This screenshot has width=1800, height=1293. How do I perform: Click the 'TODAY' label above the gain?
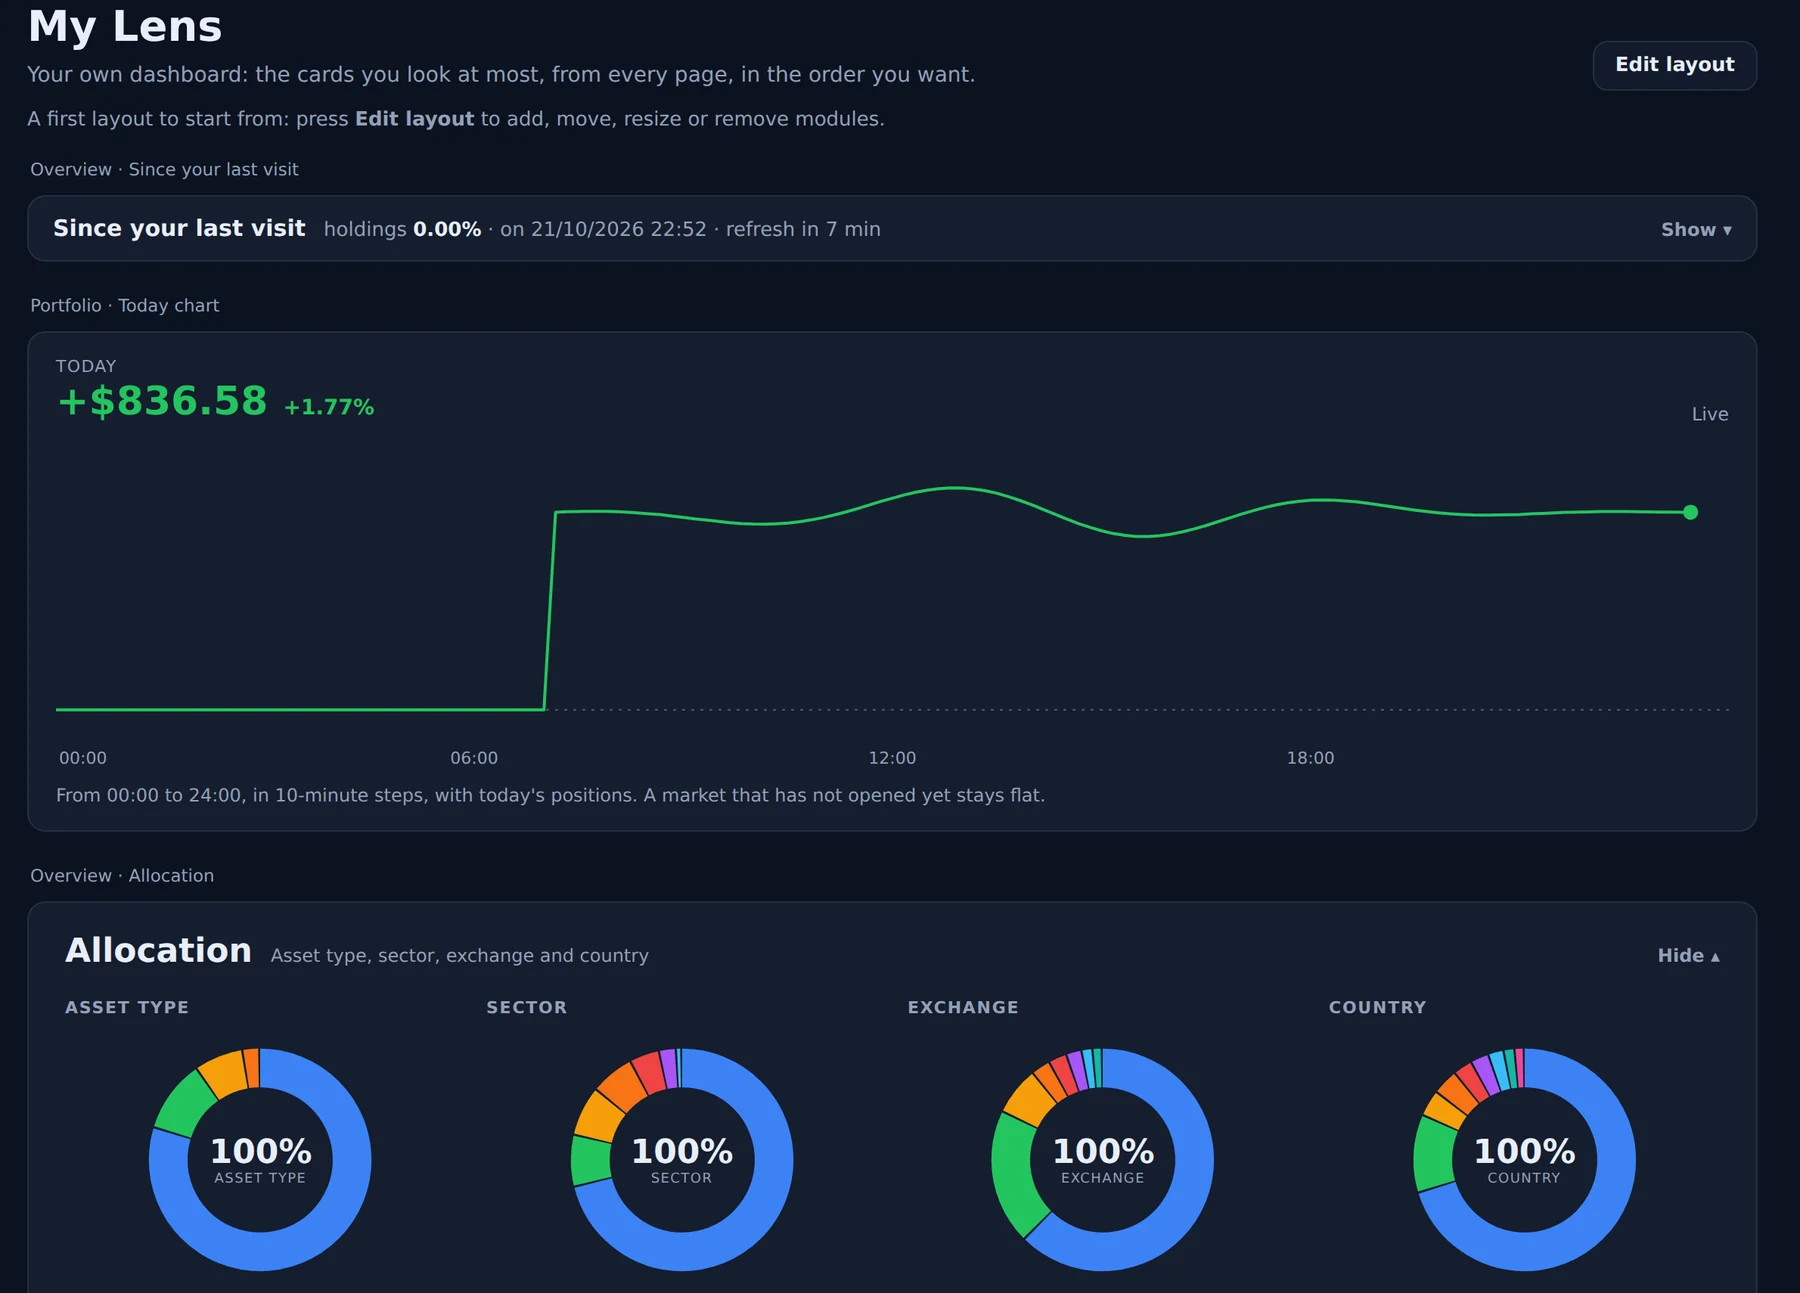86,366
